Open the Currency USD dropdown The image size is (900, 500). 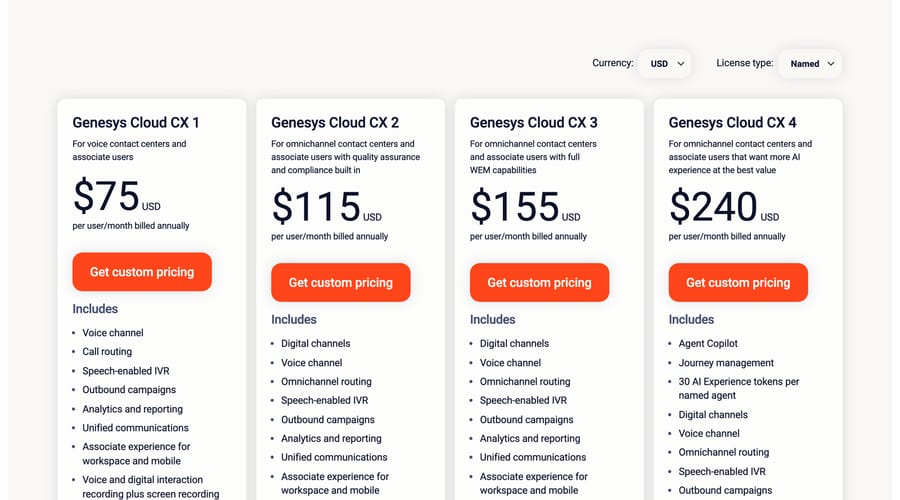click(665, 64)
